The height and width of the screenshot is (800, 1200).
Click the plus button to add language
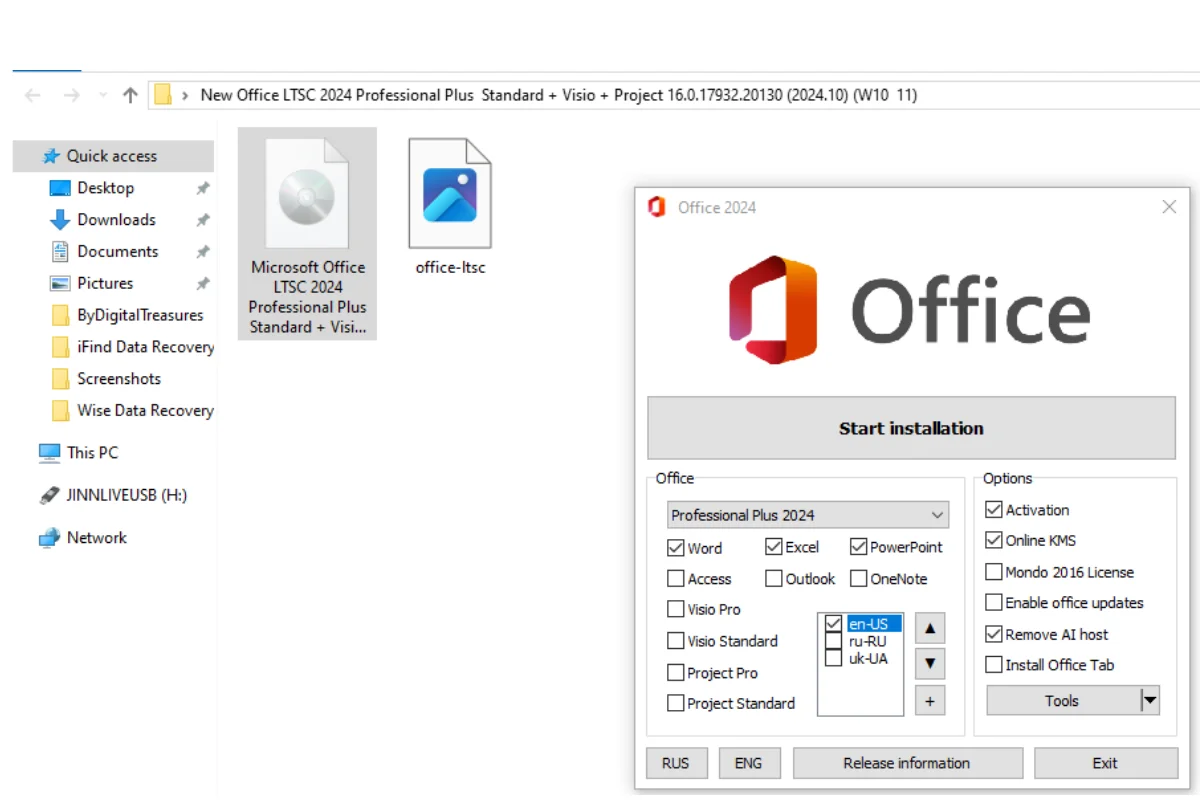(x=929, y=701)
